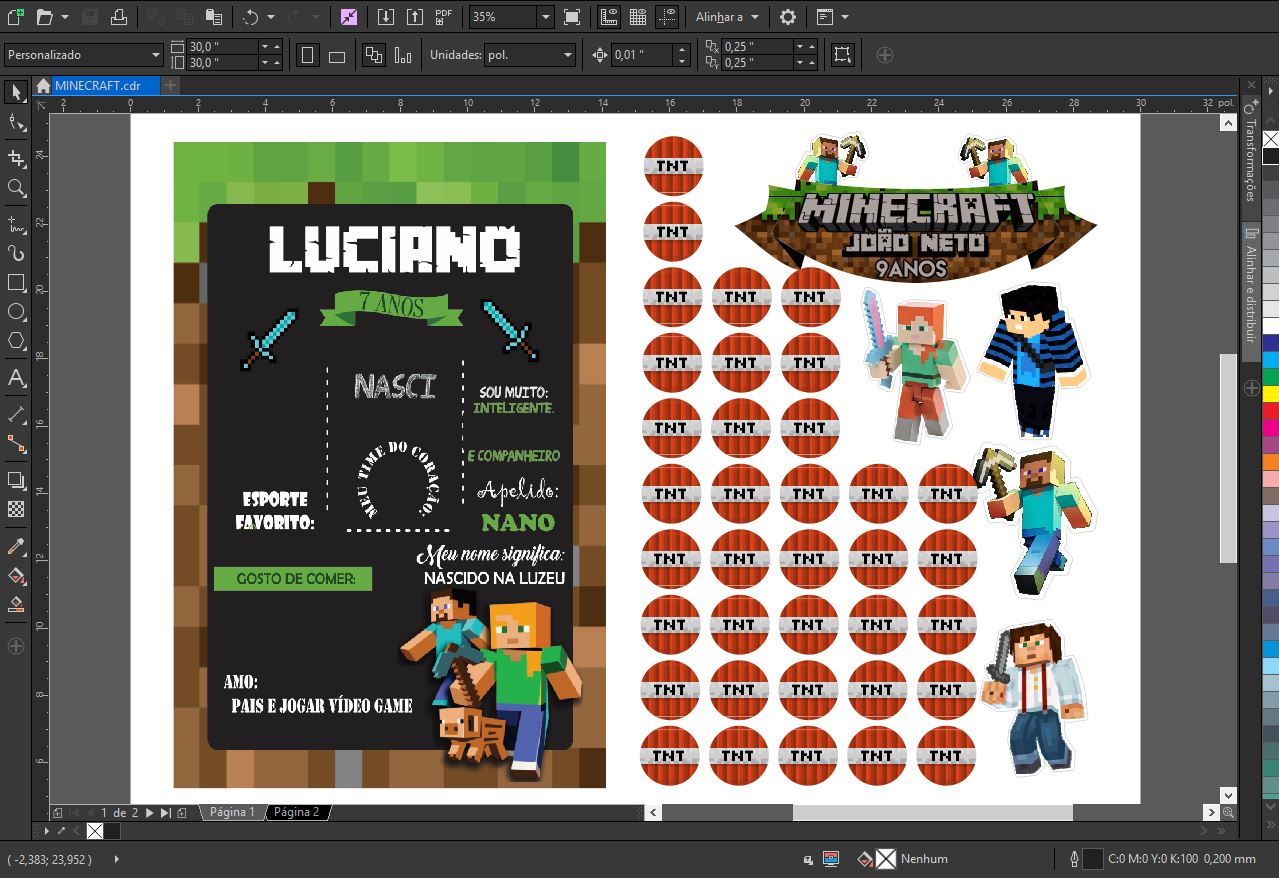Image resolution: width=1279 pixels, height=878 pixels.
Task: Open the zoom level dropdown
Action: pyautogui.click(x=545, y=17)
